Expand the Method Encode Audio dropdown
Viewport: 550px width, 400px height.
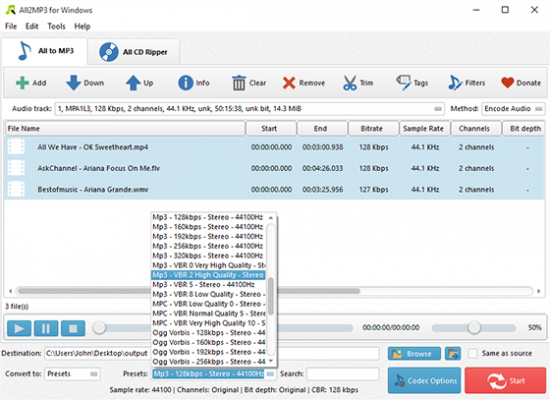tap(513, 109)
